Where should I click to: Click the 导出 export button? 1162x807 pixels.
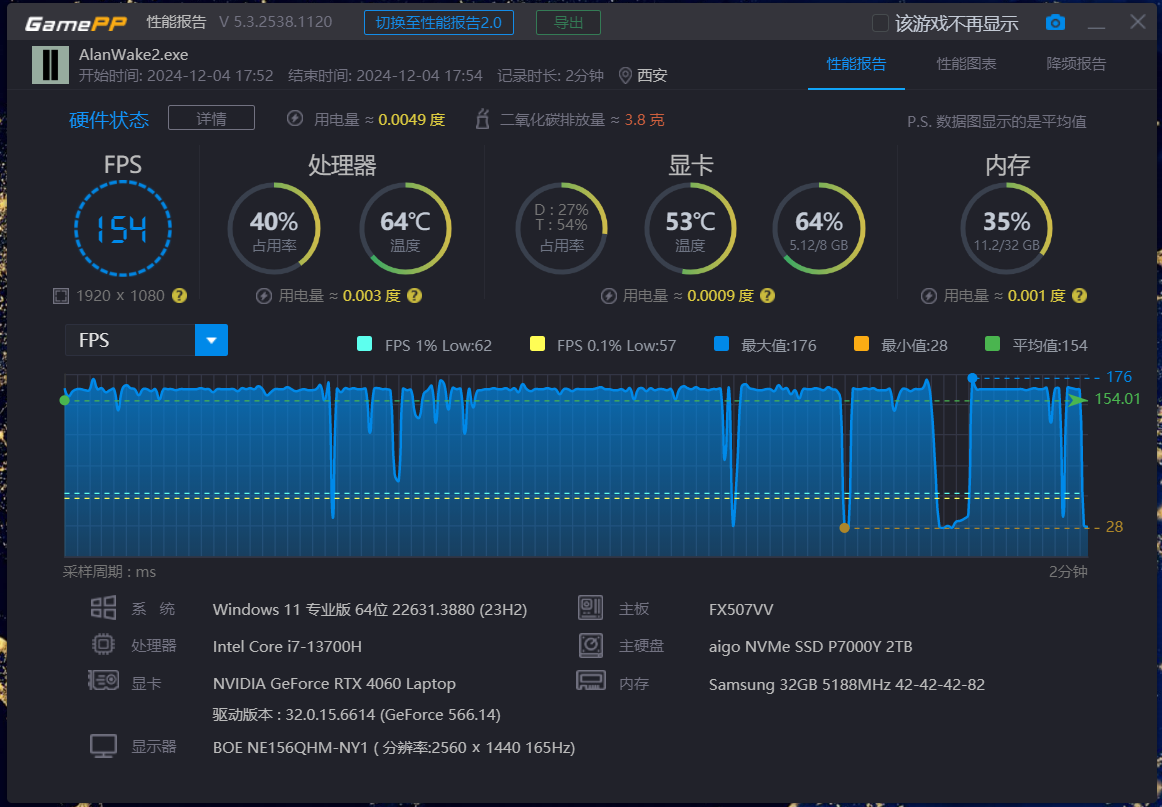568,23
